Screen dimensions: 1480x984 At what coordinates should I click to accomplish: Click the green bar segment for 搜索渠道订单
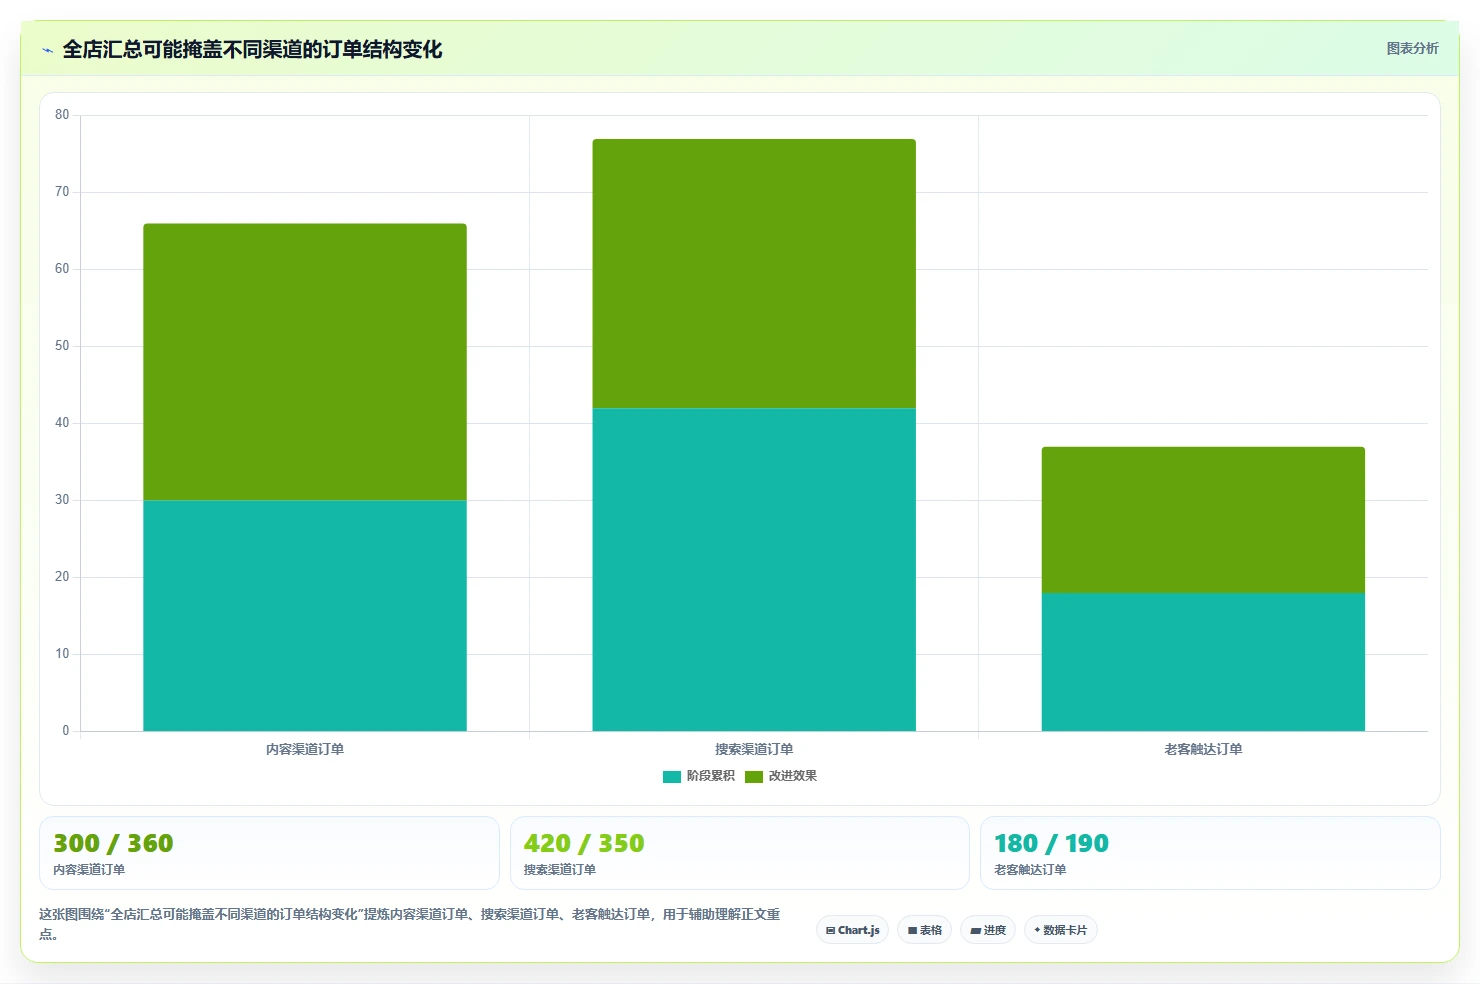point(754,273)
